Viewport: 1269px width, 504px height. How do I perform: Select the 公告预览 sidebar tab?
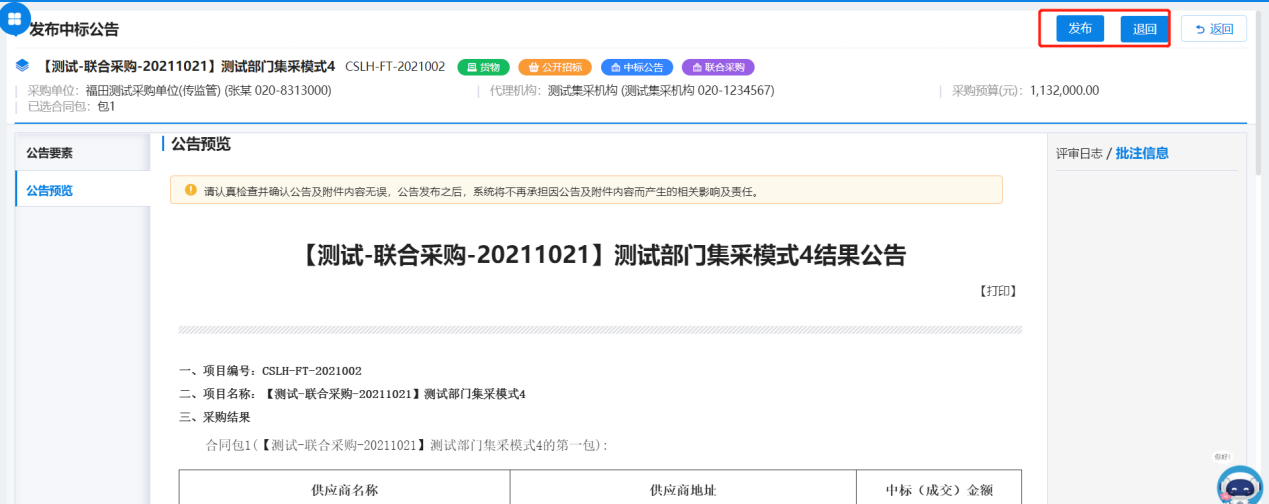(50, 190)
